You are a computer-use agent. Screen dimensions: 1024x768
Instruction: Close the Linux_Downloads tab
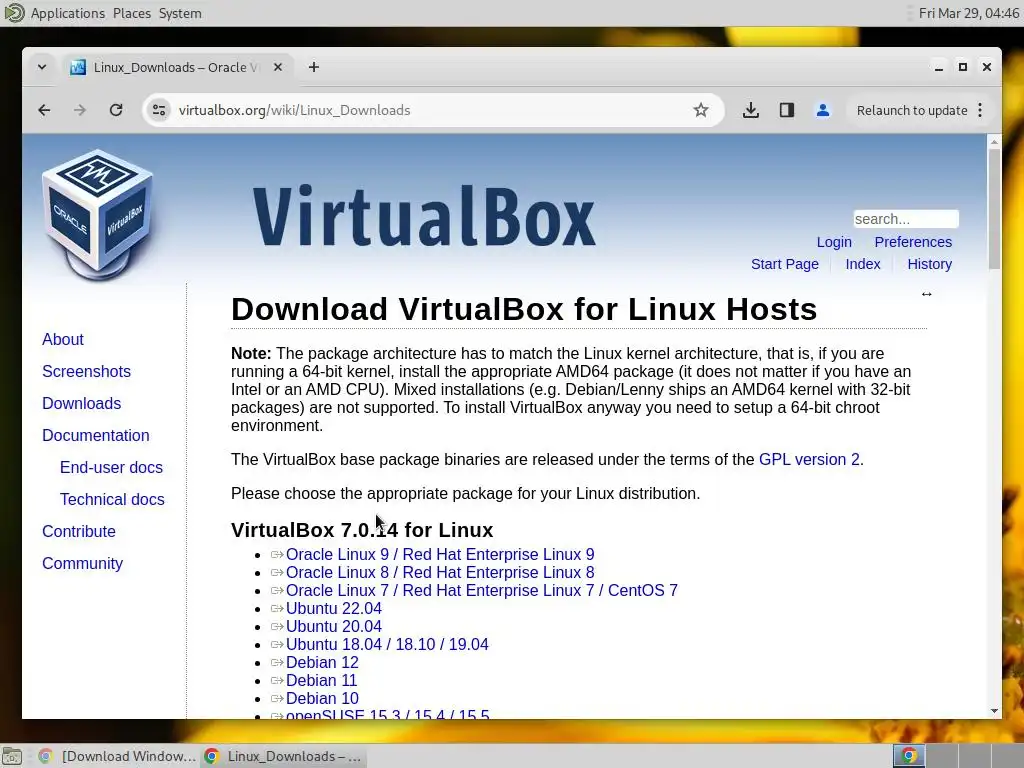tap(278, 67)
